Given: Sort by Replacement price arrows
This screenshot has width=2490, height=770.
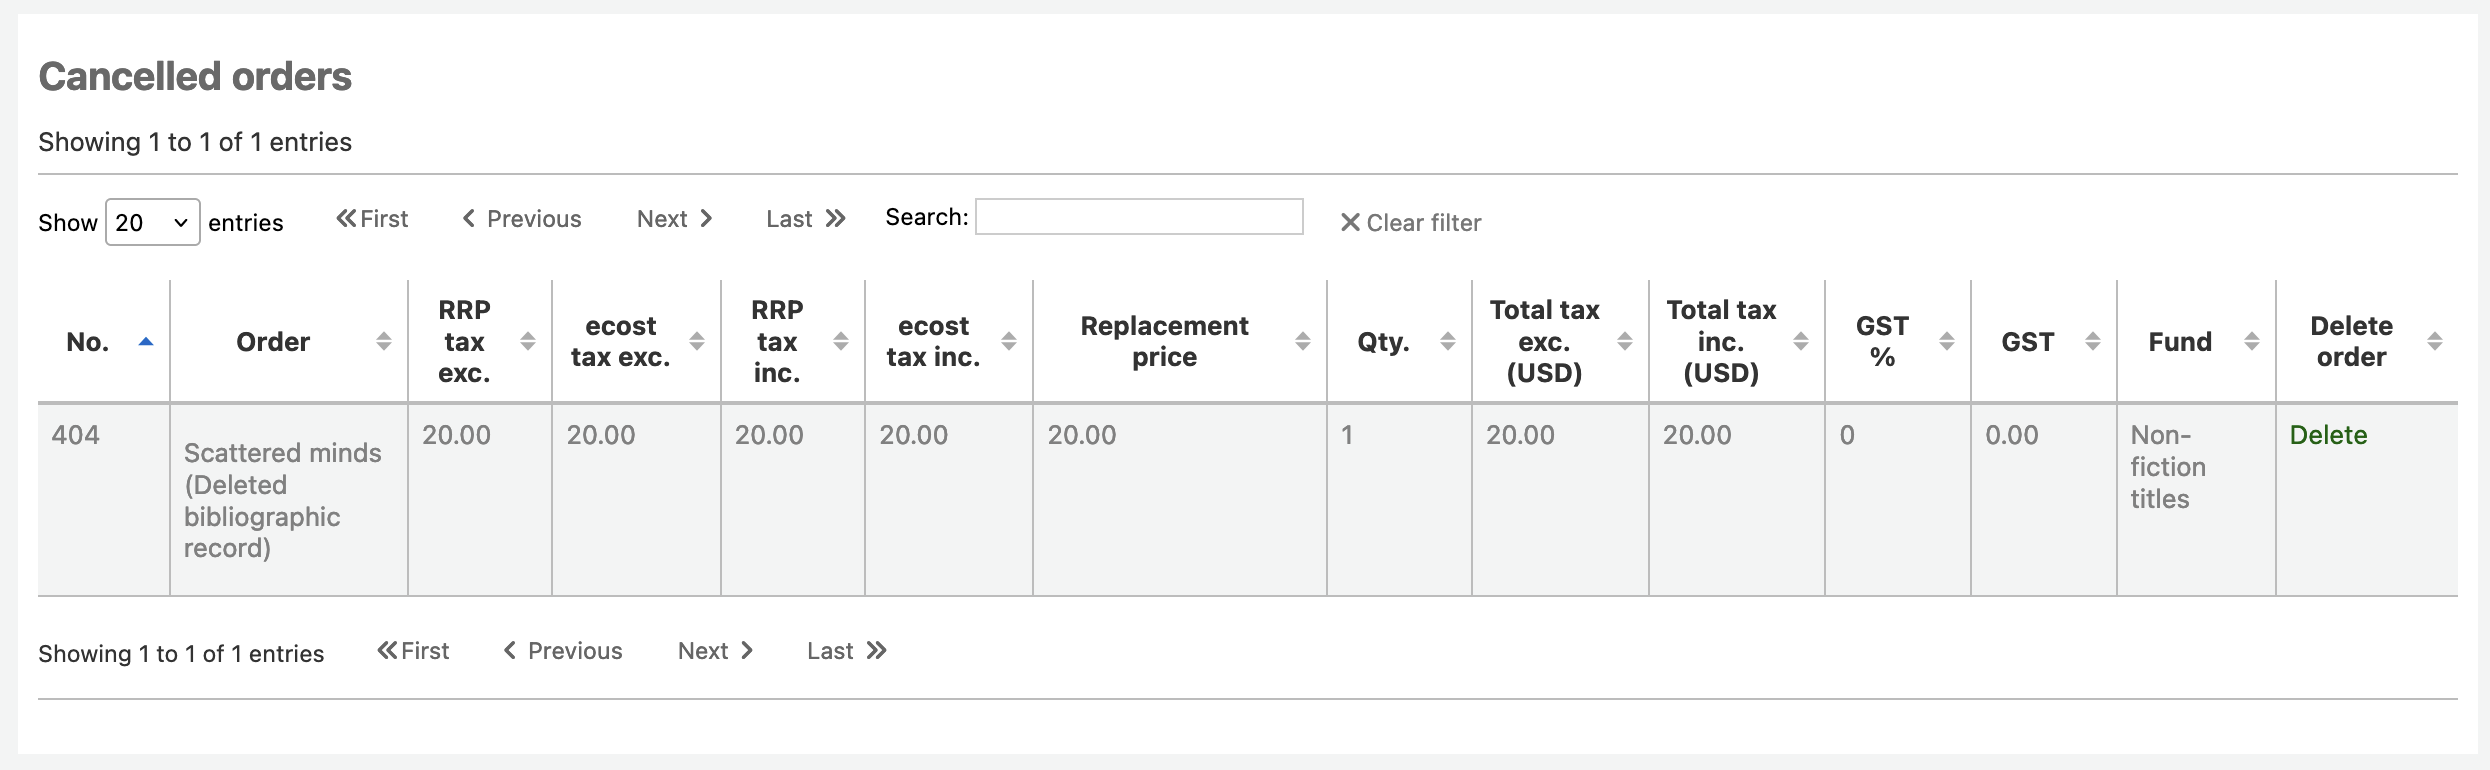Looking at the screenshot, I should coord(1302,342).
